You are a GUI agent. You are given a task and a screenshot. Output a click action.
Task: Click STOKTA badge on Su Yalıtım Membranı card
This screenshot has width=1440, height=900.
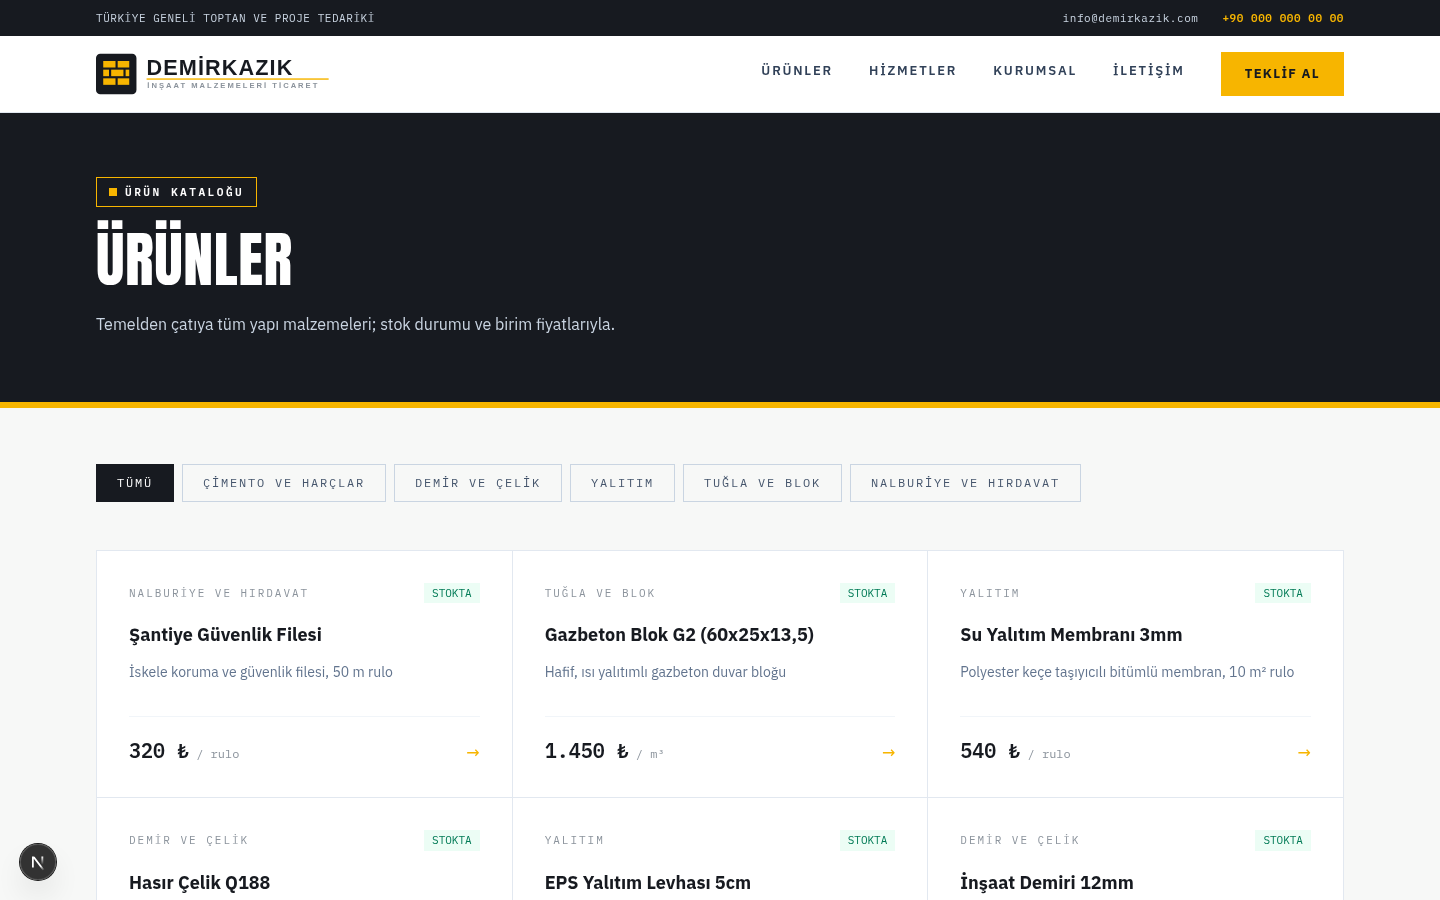1283,593
